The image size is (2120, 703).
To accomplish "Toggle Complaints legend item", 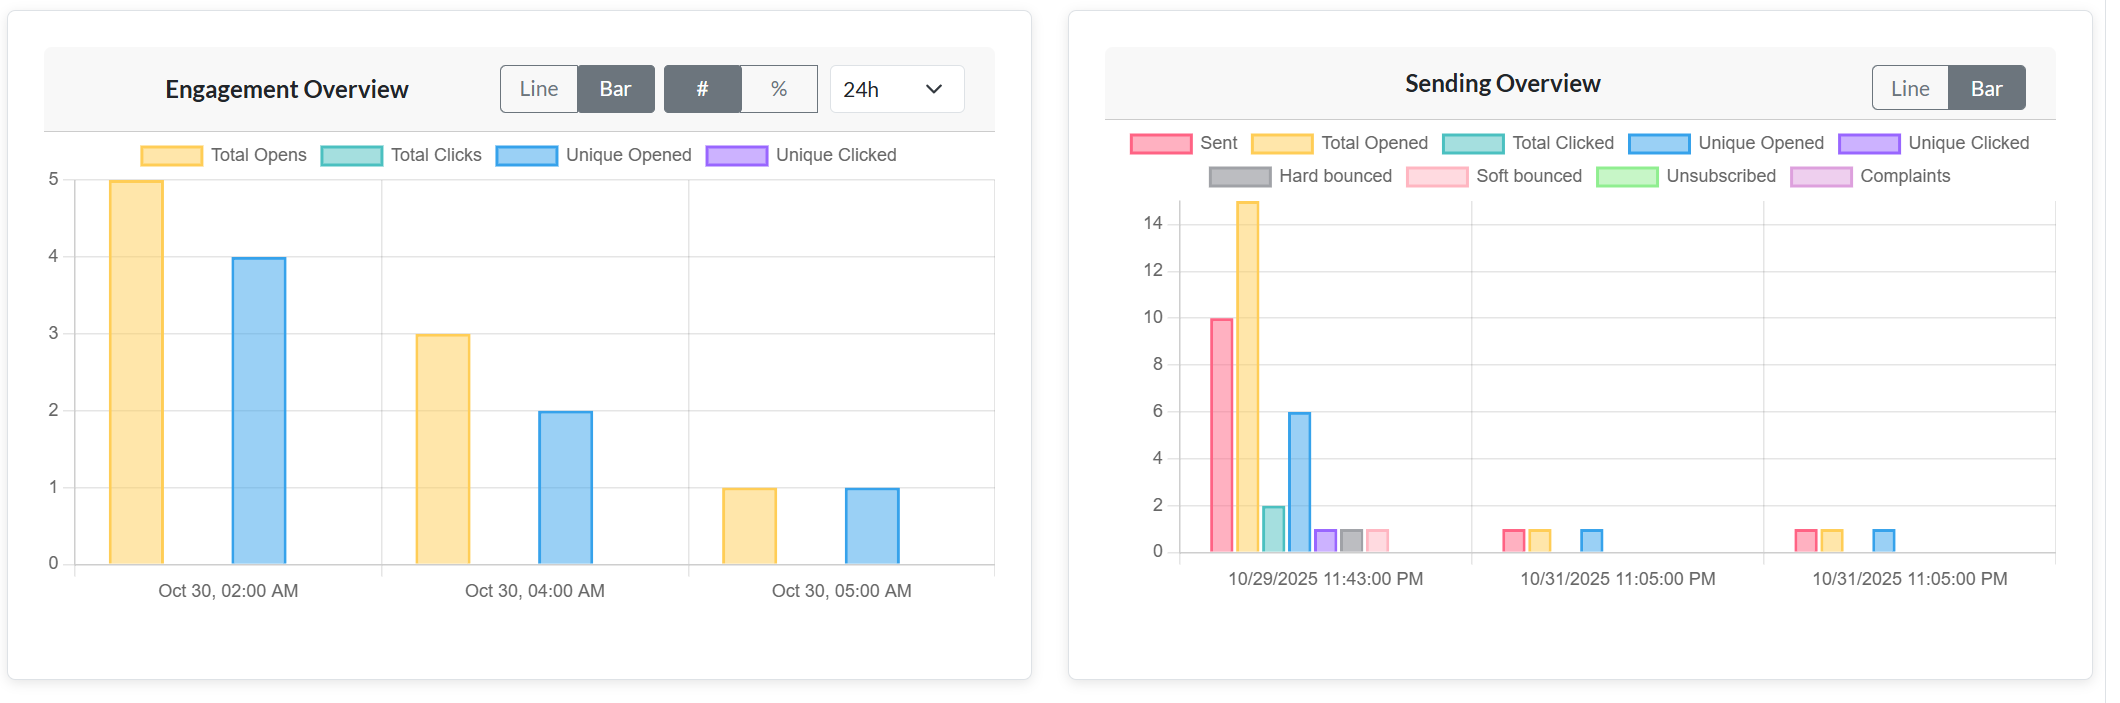I will pos(1871,176).
